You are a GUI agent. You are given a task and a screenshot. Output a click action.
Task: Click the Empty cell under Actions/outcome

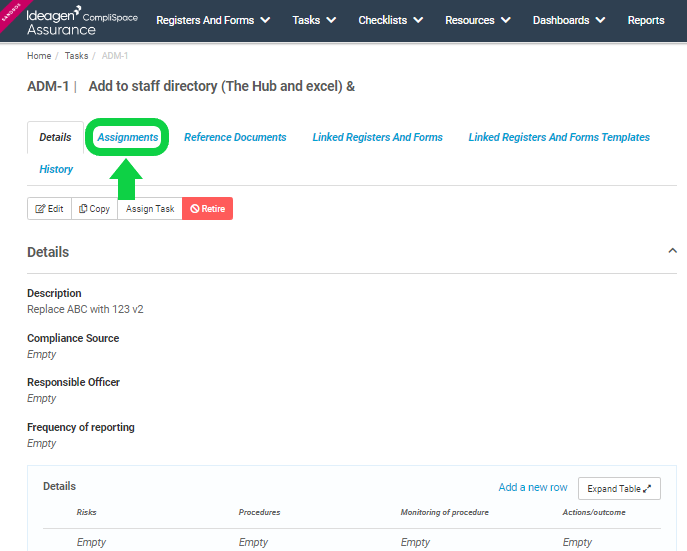tap(577, 542)
